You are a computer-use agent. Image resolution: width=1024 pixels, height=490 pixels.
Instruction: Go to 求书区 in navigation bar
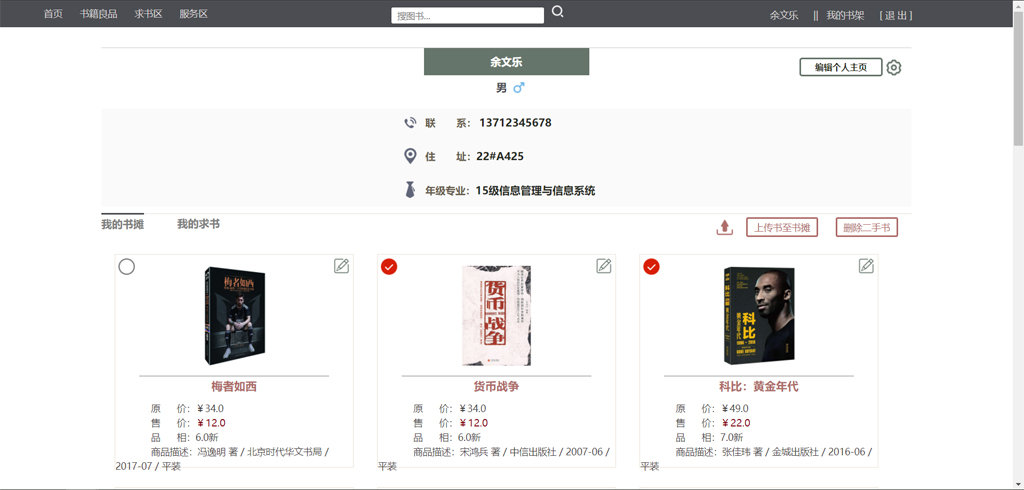click(148, 14)
